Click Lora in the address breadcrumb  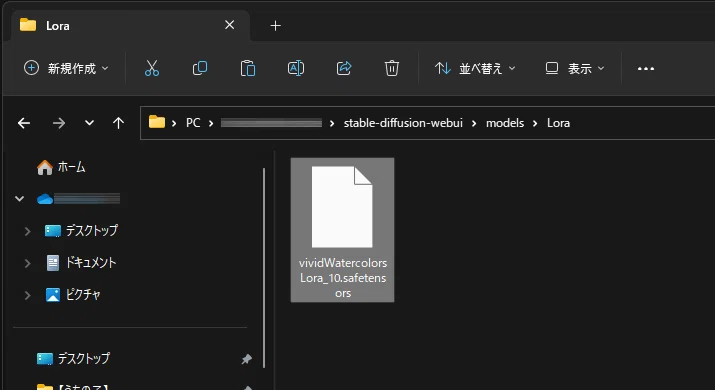[x=558, y=123]
